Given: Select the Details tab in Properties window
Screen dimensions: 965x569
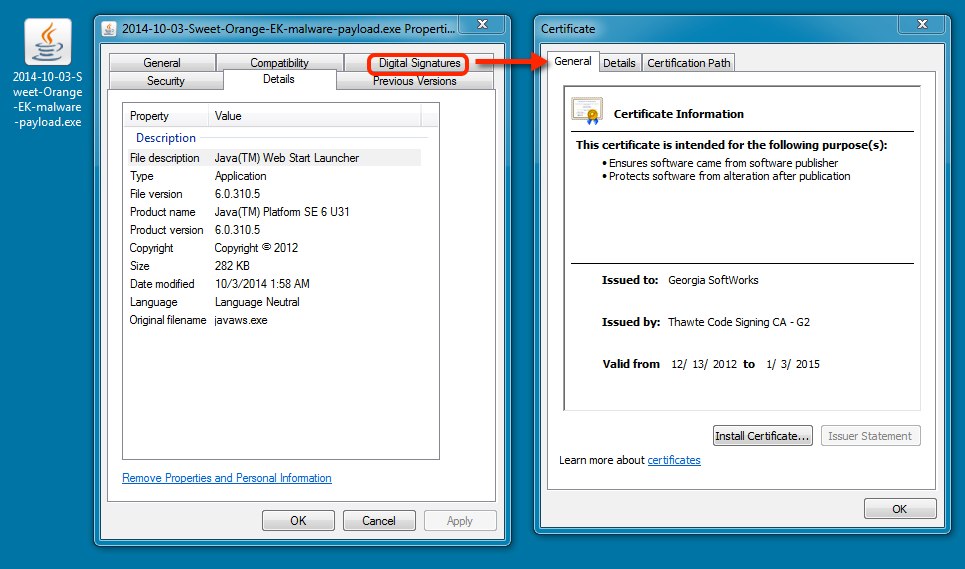Looking at the screenshot, I should coord(279,79).
